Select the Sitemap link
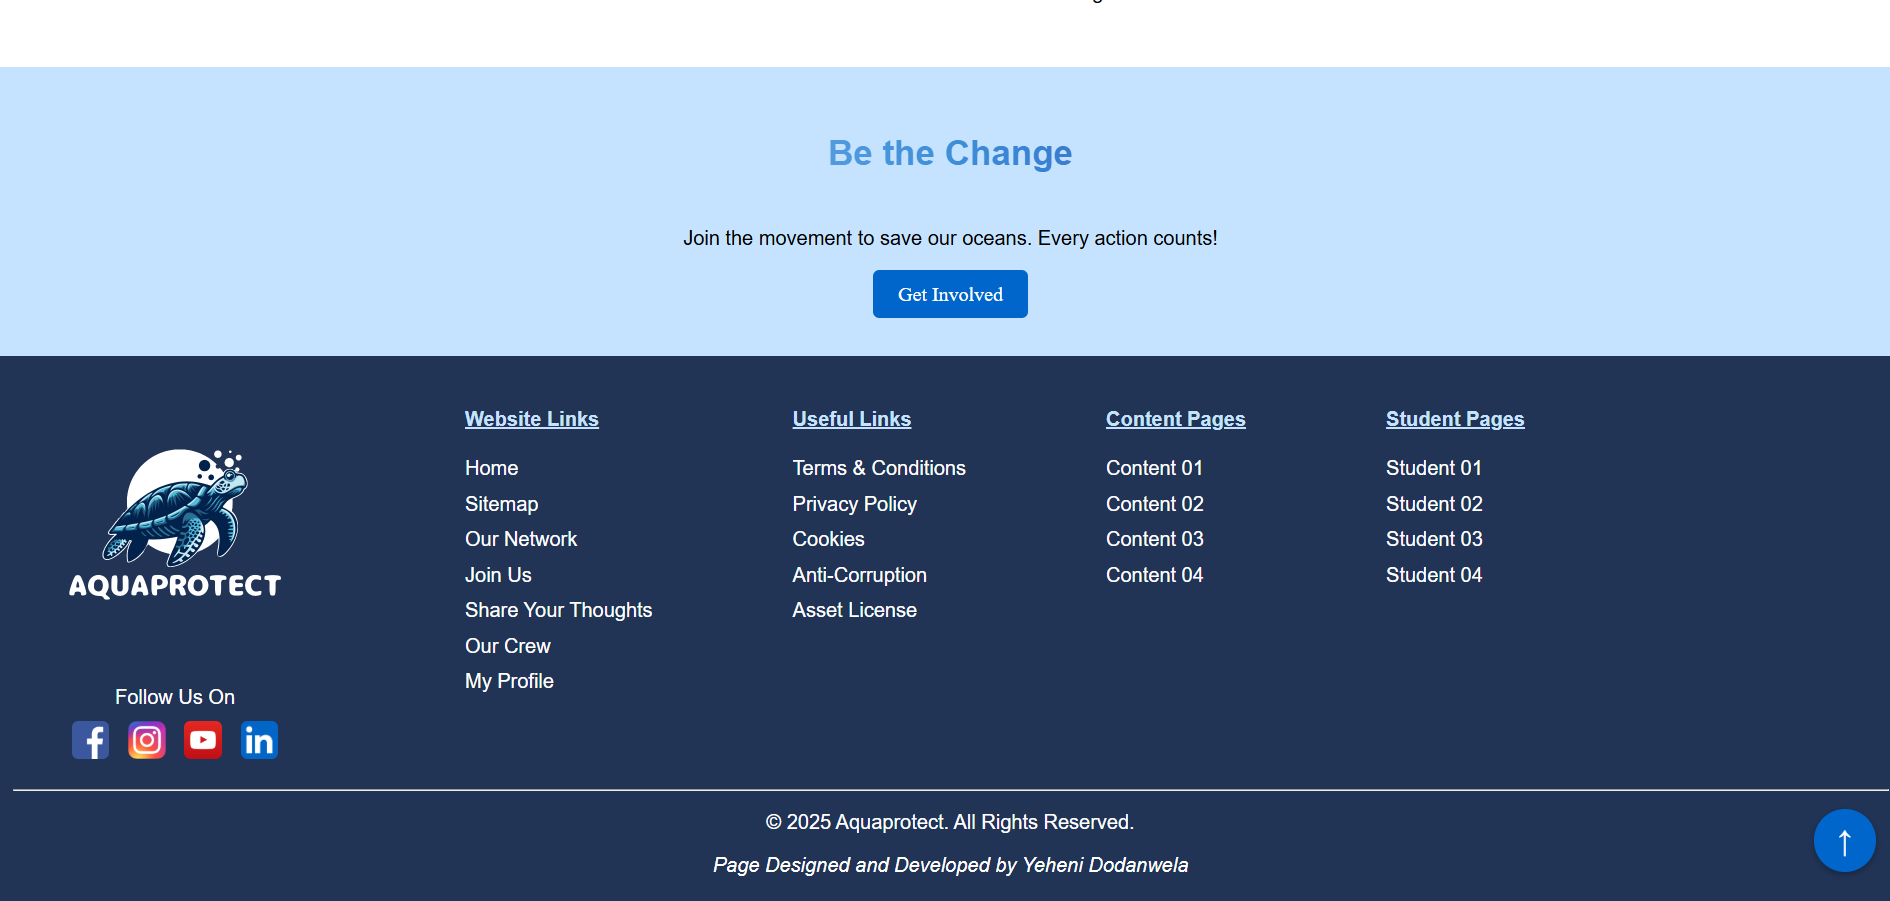 (501, 504)
